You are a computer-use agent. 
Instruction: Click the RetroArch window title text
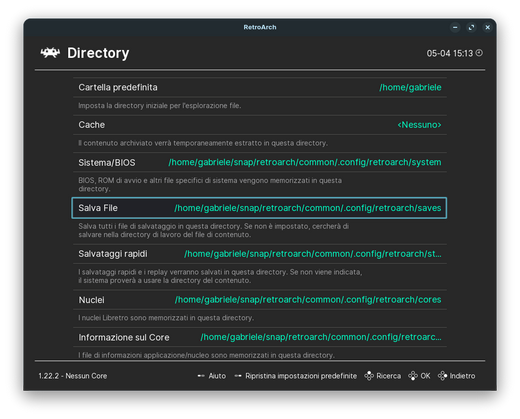pyautogui.click(x=260, y=27)
